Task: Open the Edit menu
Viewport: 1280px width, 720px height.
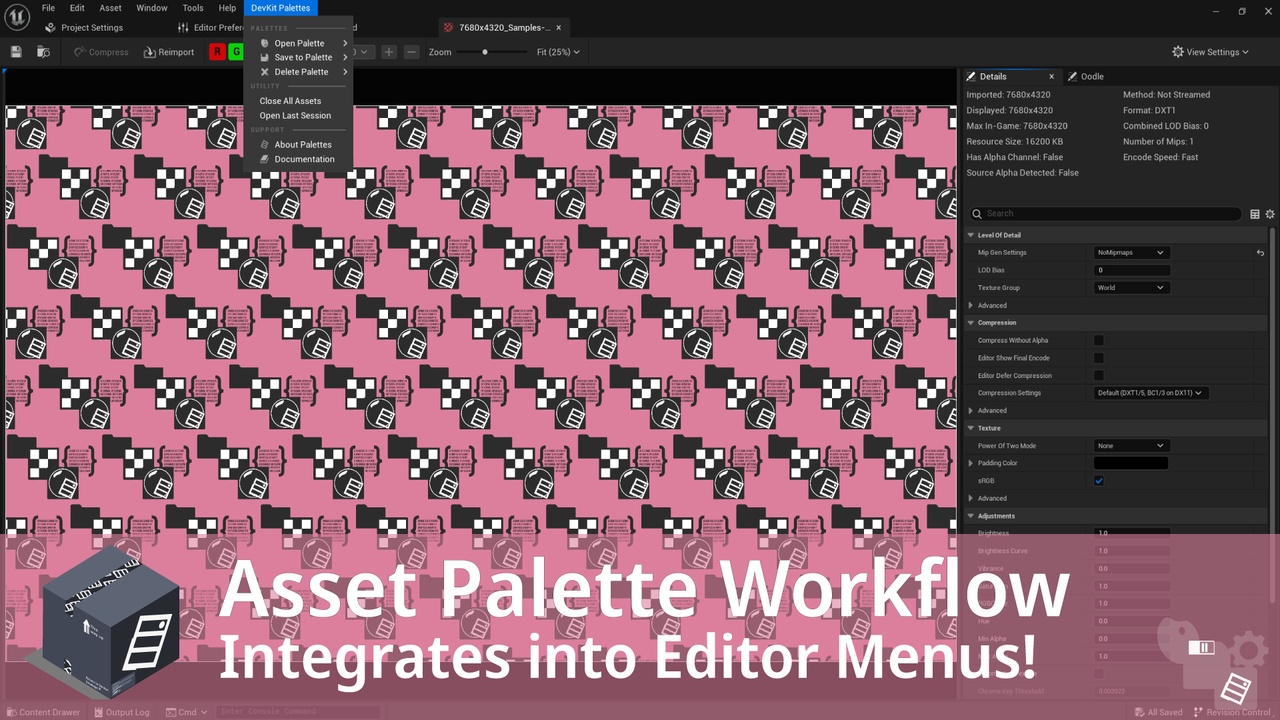Action: click(77, 8)
